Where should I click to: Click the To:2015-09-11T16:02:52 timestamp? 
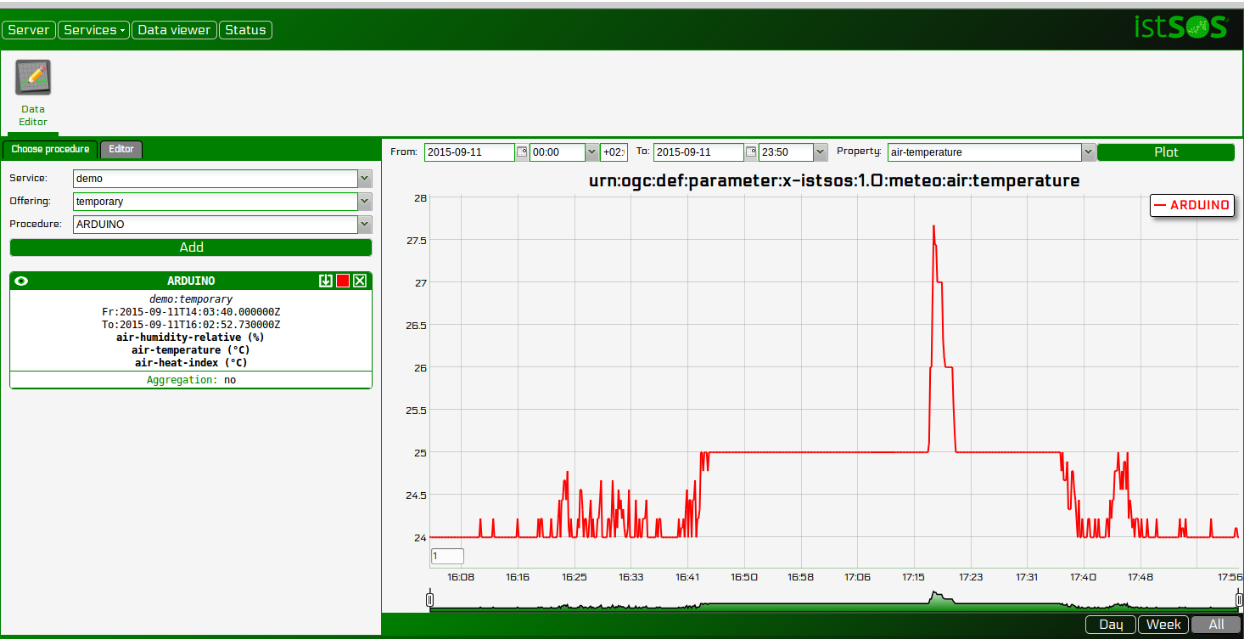(191, 325)
